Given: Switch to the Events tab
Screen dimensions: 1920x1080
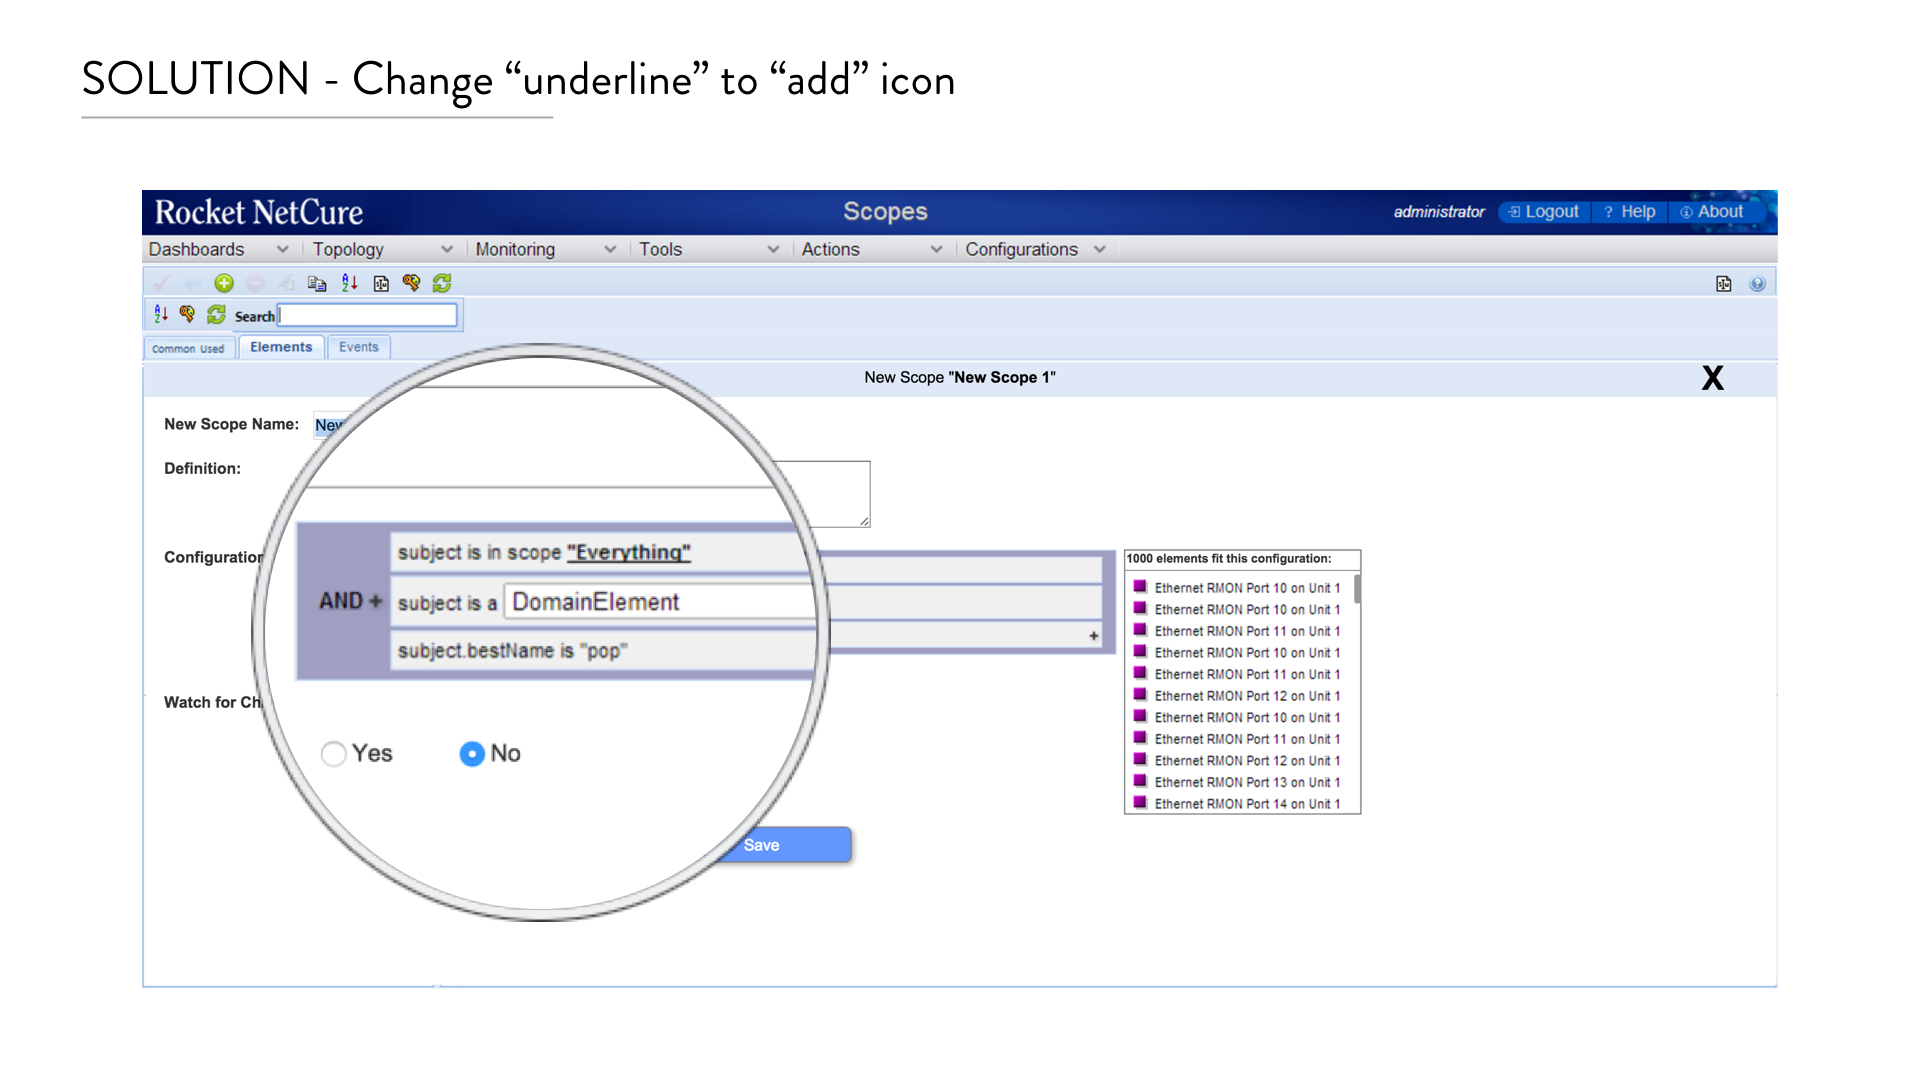Looking at the screenshot, I should pyautogui.click(x=358, y=347).
